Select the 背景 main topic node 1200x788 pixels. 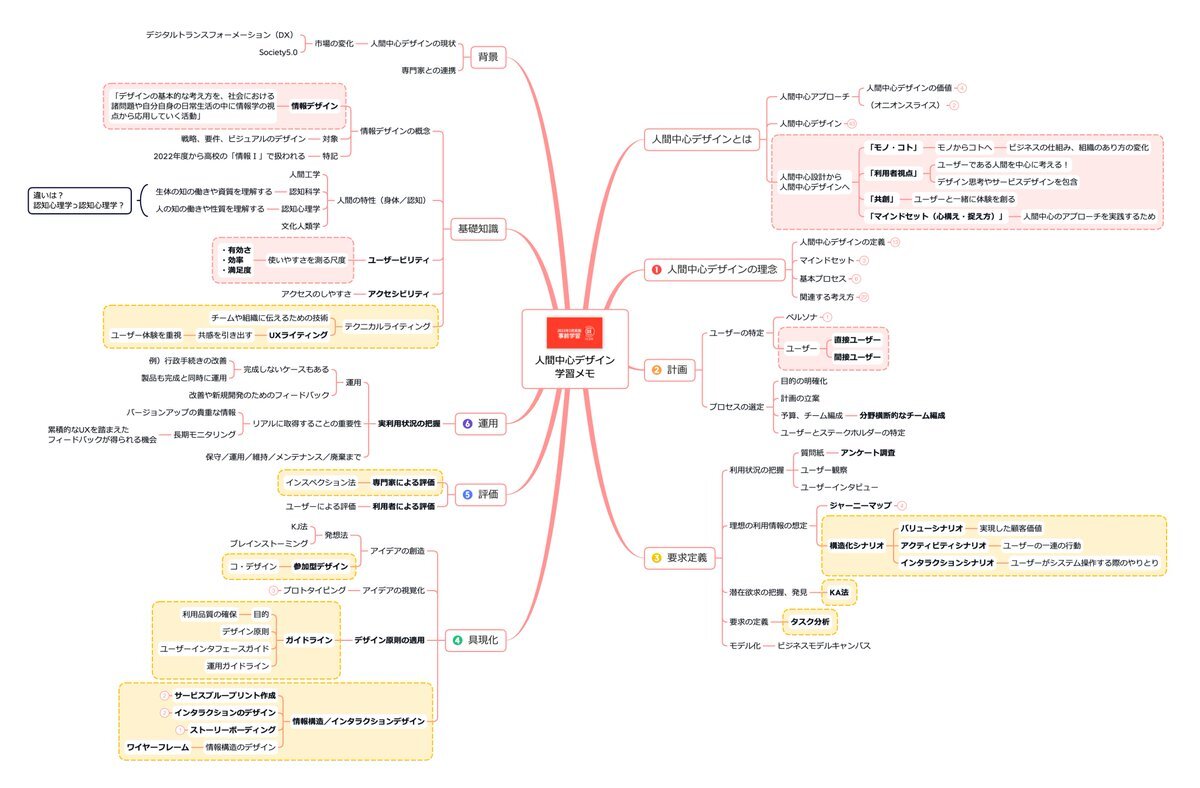(488, 57)
